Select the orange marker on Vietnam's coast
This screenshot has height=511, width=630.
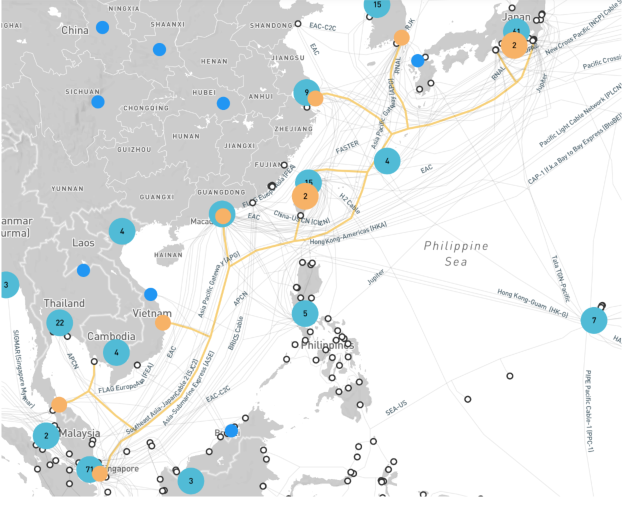(163, 323)
